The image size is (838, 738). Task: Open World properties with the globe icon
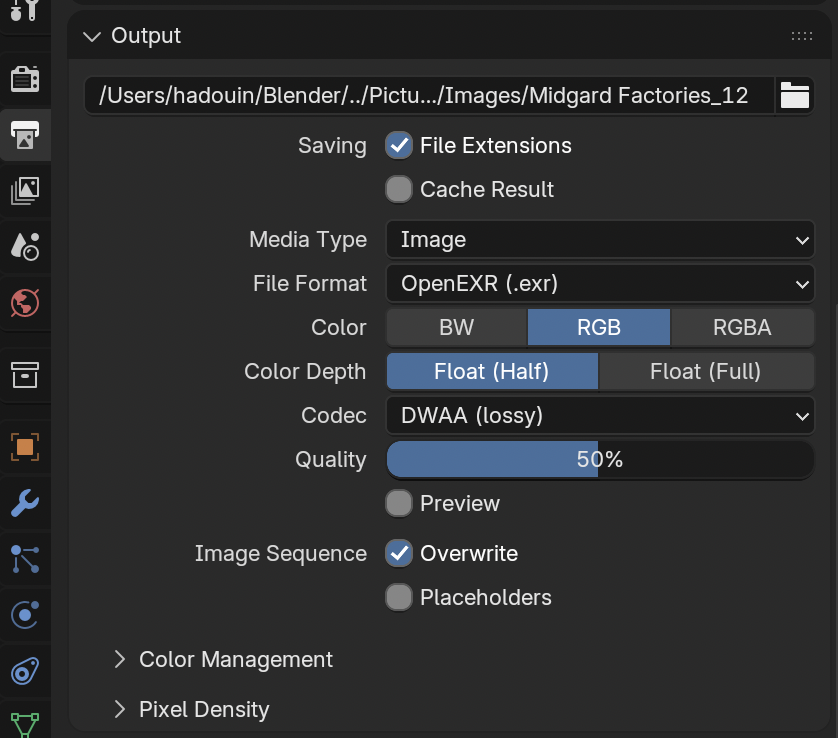tap(25, 303)
